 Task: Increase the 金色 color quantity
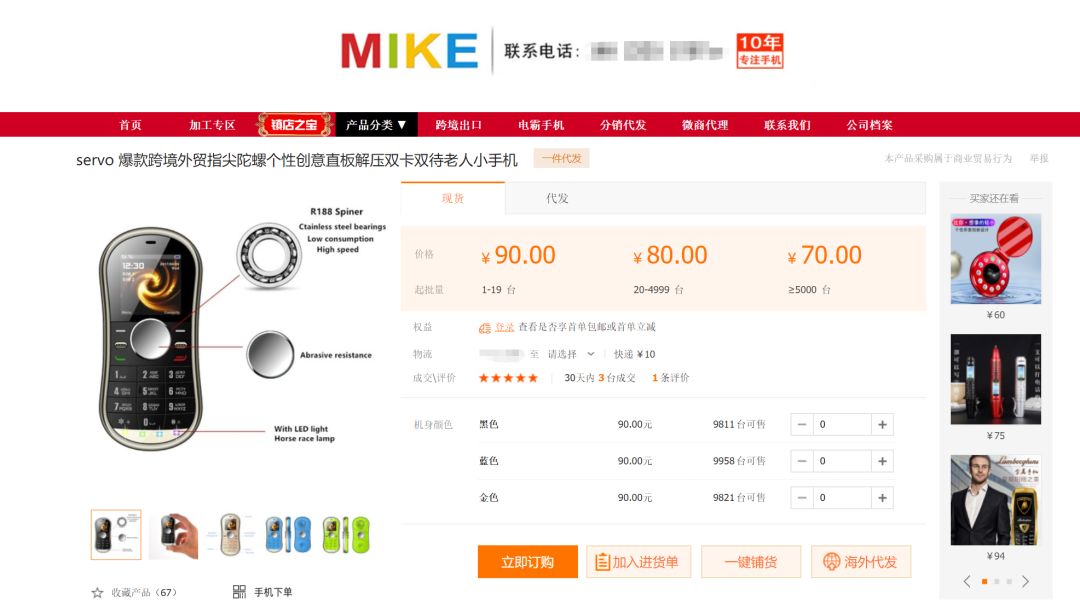tap(882, 497)
